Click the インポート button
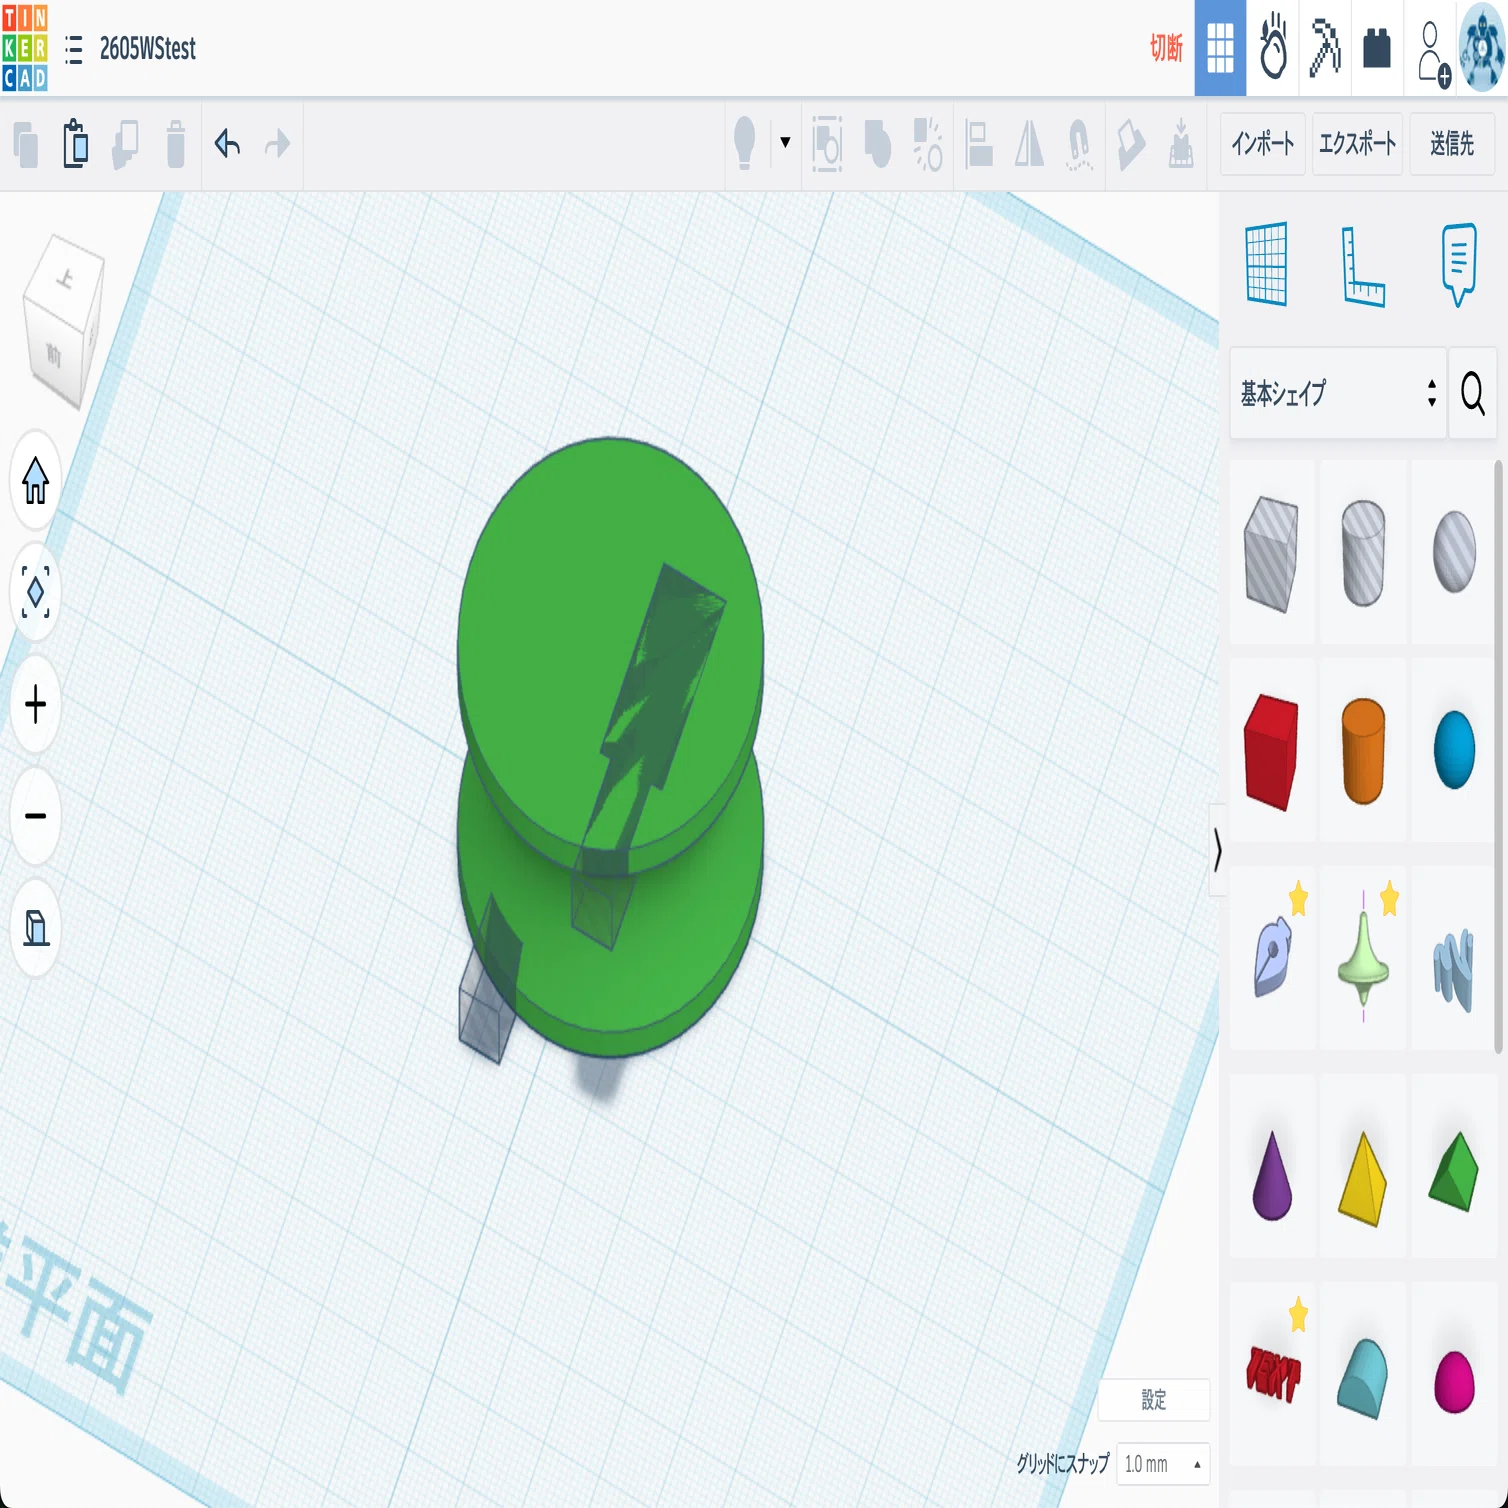The height and width of the screenshot is (1508, 1508). click(1262, 144)
